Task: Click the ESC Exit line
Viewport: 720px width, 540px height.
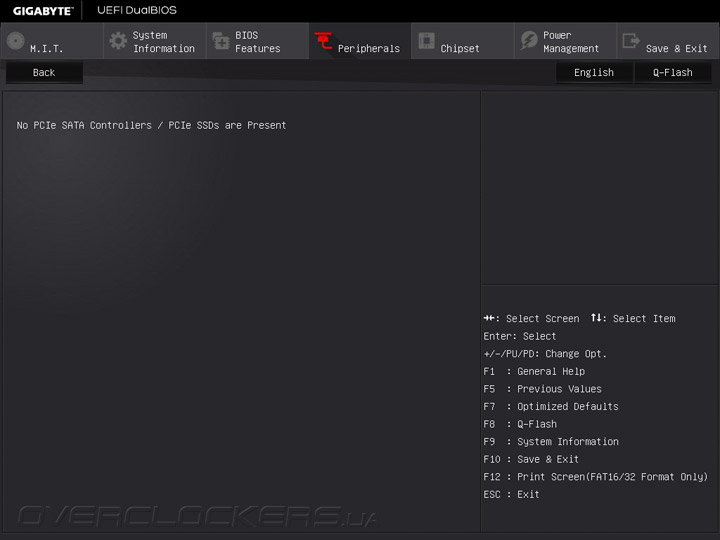Action: (512, 495)
